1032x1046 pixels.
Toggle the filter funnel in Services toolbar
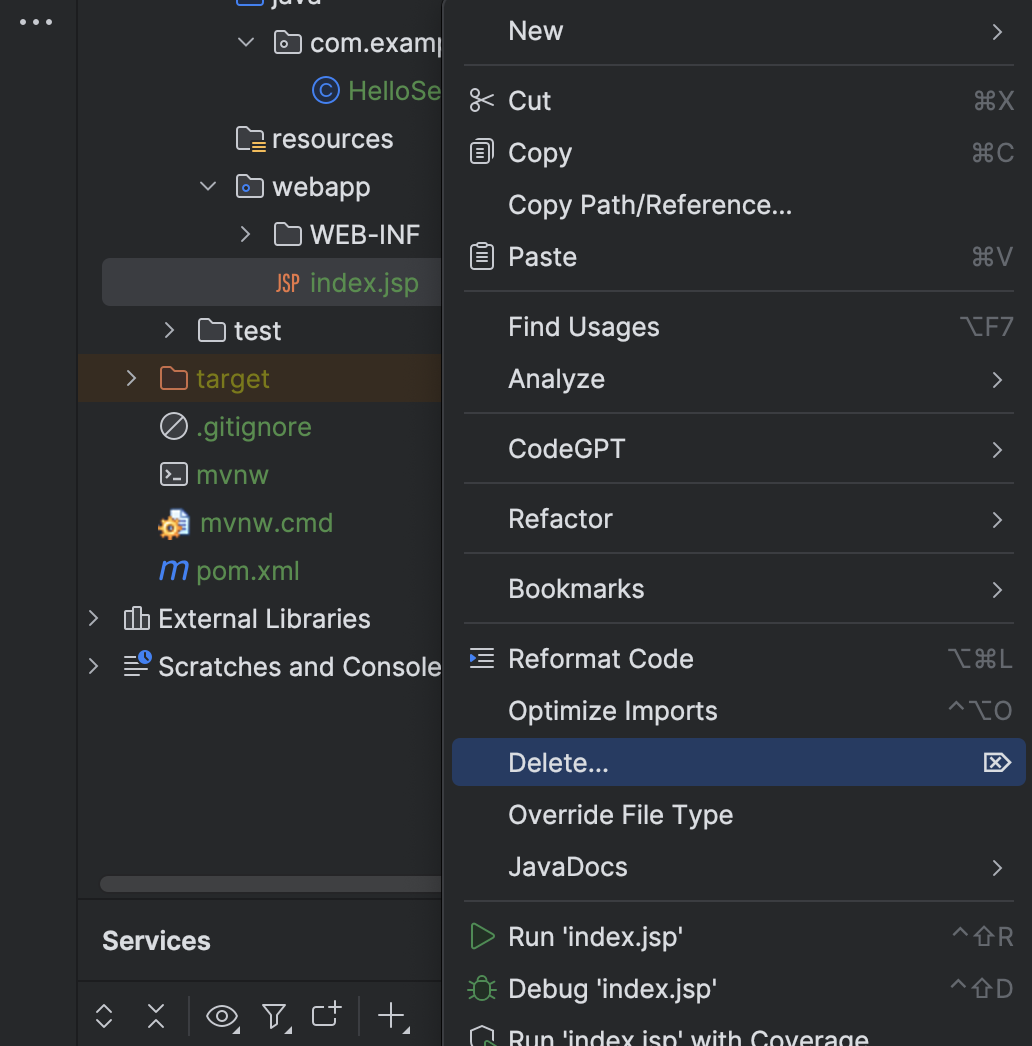point(275,1016)
